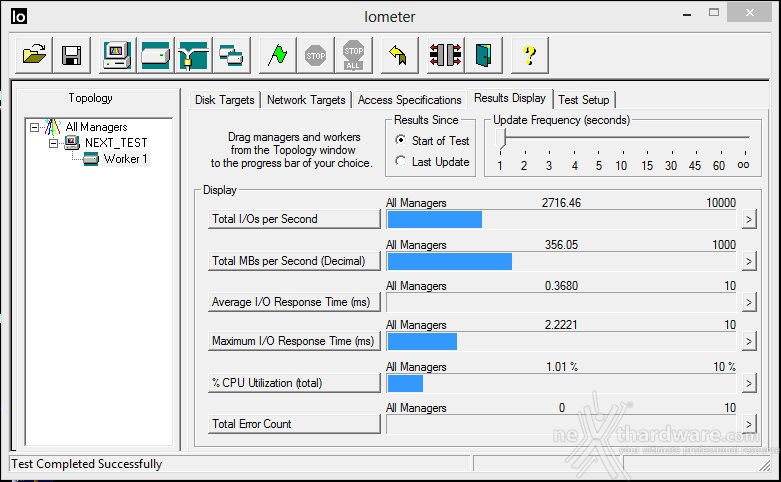Click the 2.2221 maximum response value
The image size is (781, 482).
coord(561,325)
